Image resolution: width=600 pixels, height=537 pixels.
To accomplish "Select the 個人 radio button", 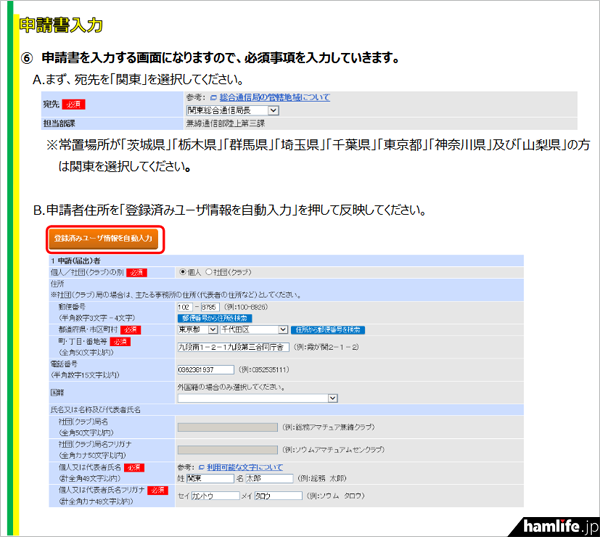I will pos(183,272).
